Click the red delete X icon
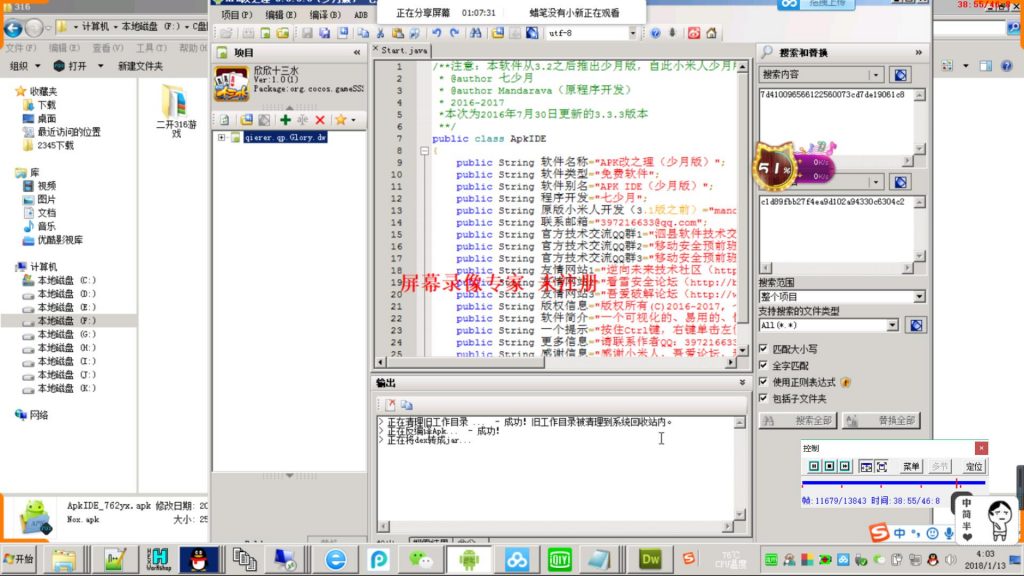Viewport: 1024px width, 576px height. tap(320, 120)
